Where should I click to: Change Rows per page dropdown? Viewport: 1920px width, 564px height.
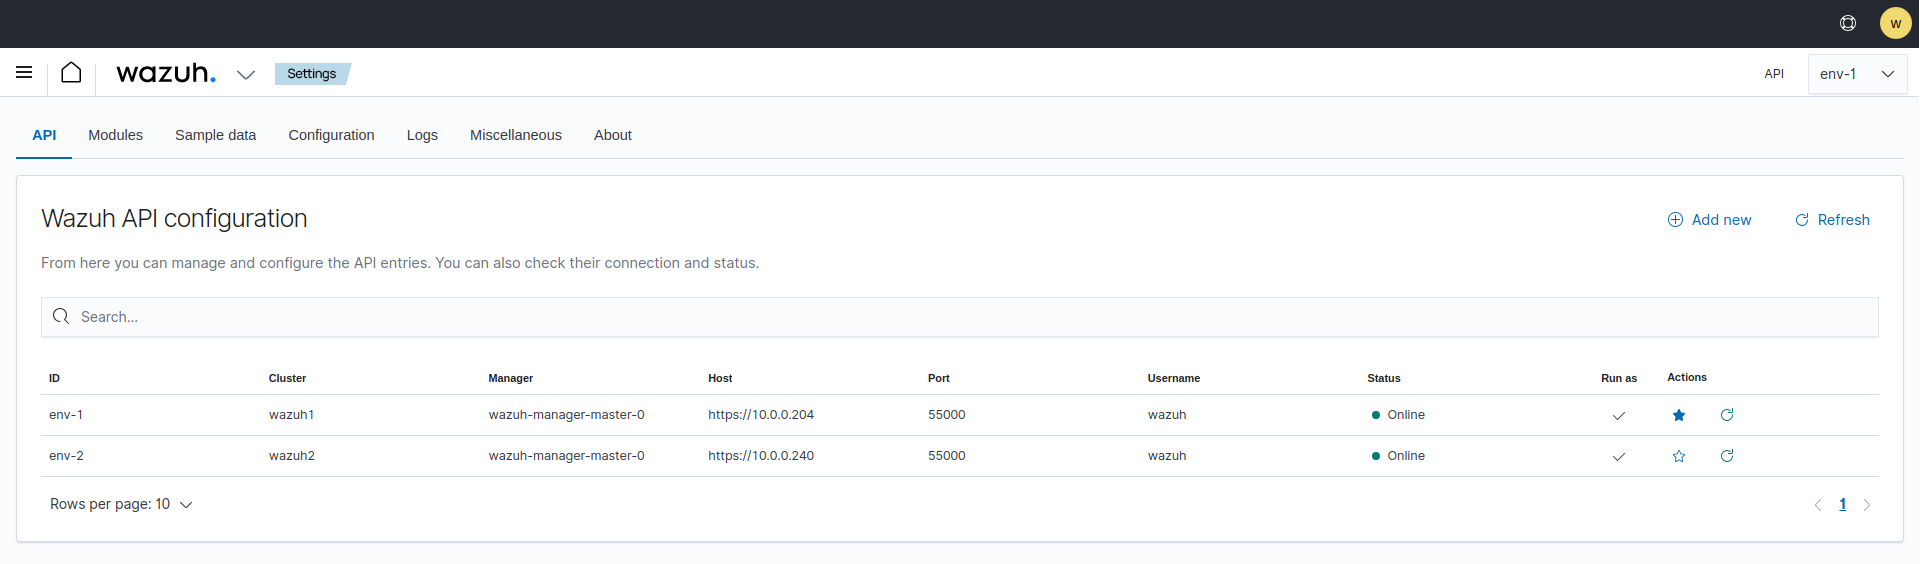[x=121, y=504]
